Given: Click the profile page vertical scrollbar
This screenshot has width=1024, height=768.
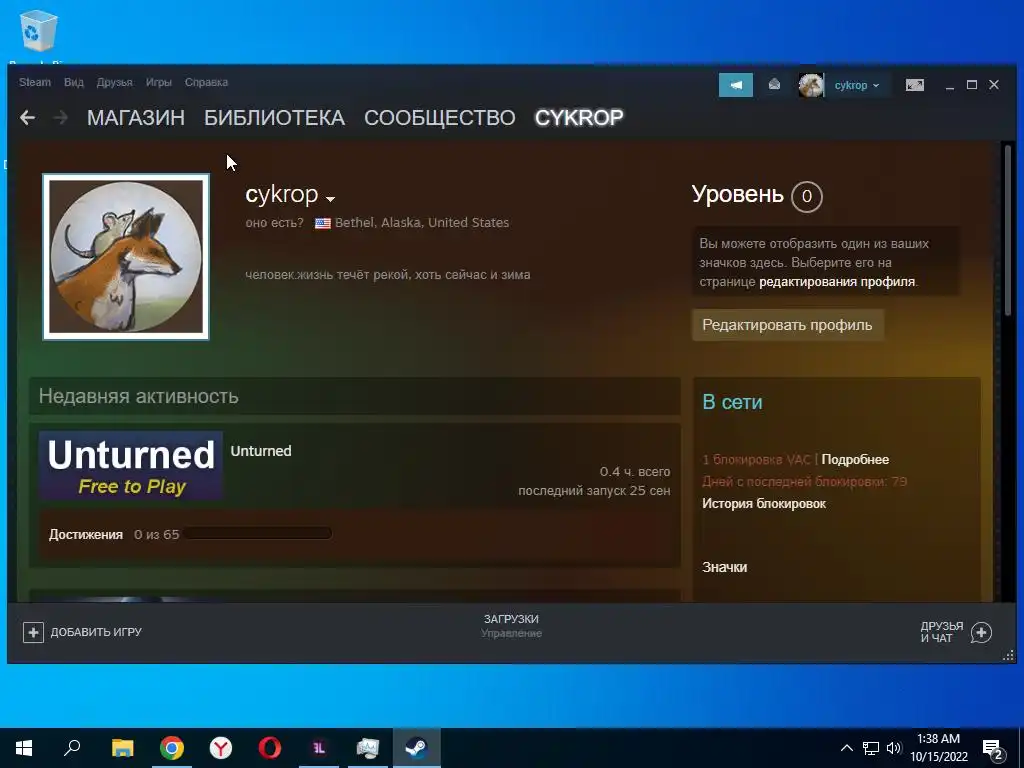Looking at the screenshot, I should 1006,231.
